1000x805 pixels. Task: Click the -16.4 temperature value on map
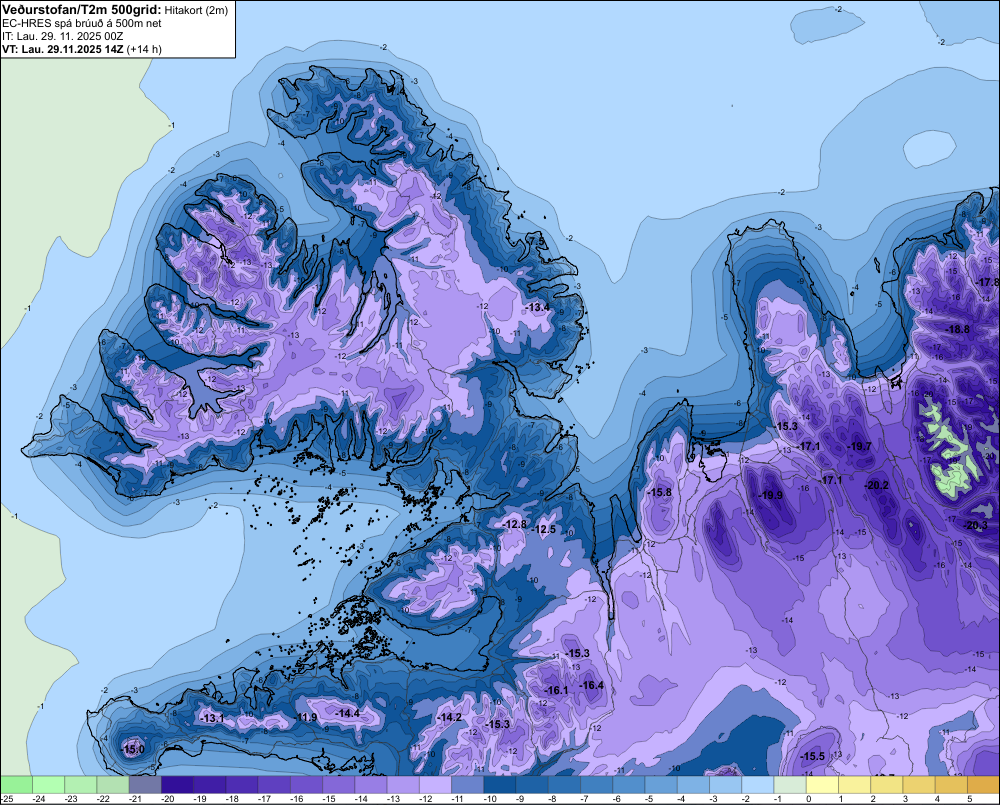pyautogui.click(x=592, y=685)
